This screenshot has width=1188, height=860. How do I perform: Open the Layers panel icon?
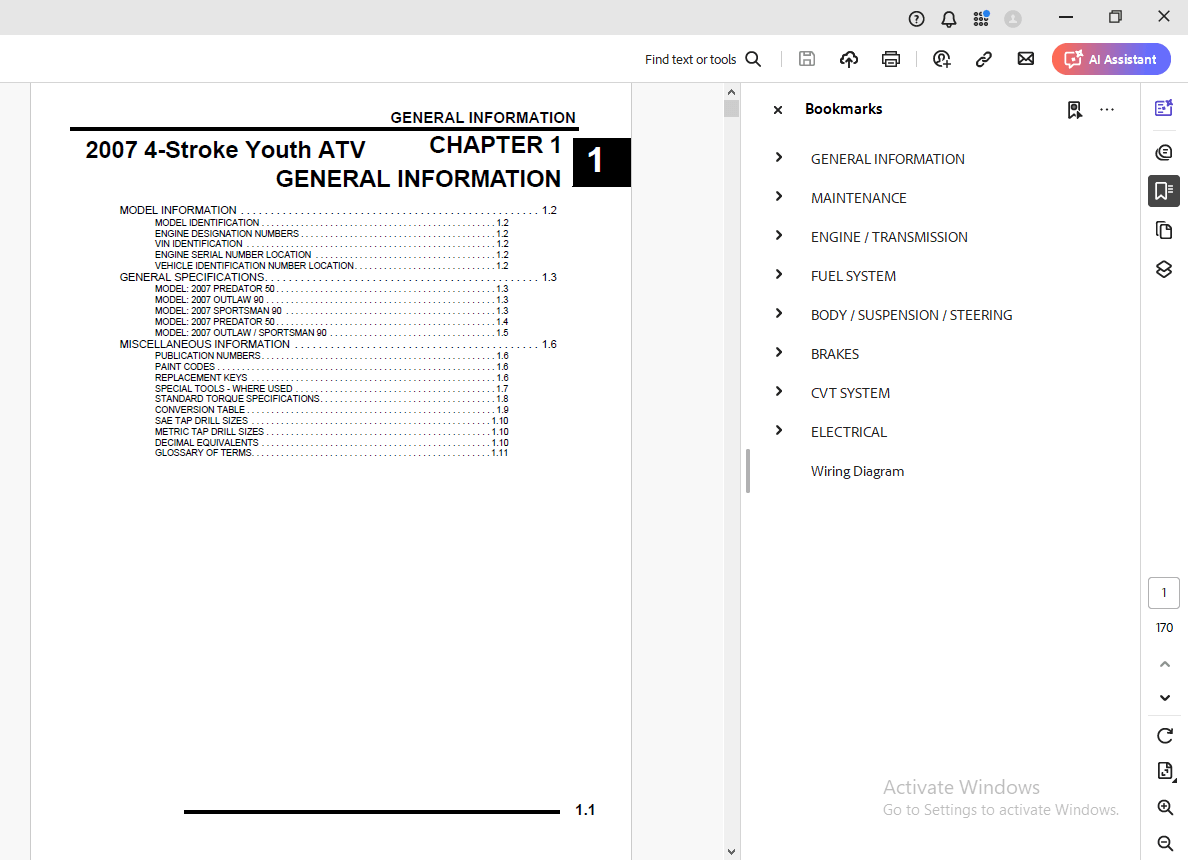coord(1163,270)
